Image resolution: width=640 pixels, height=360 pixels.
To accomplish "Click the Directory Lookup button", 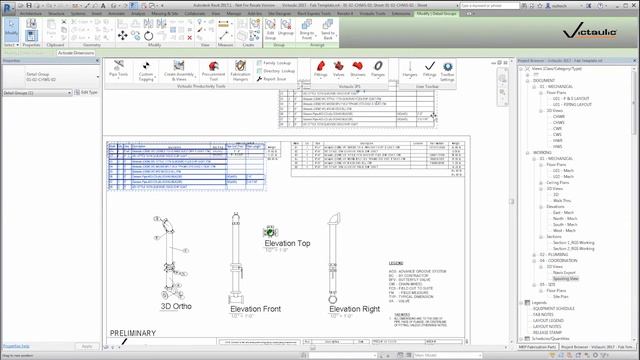I will 276,71.
